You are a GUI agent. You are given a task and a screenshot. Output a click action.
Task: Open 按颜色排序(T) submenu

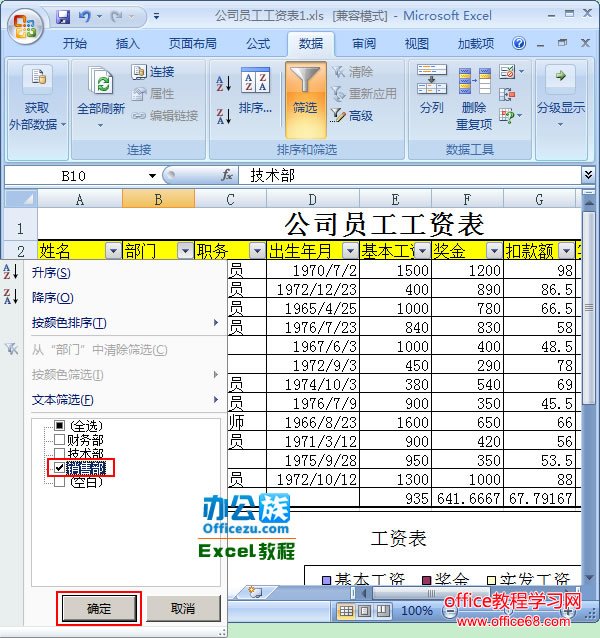point(125,323)
